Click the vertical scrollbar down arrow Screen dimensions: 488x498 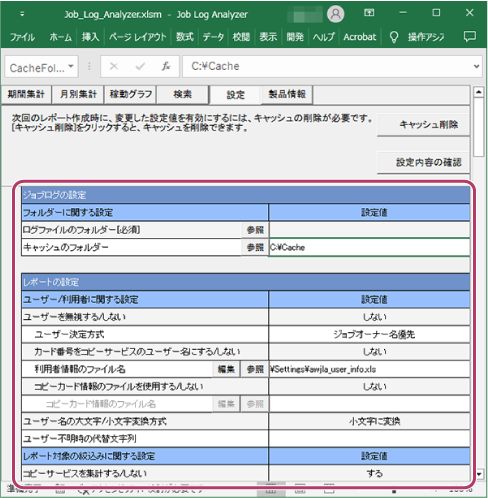pos(479,474)
